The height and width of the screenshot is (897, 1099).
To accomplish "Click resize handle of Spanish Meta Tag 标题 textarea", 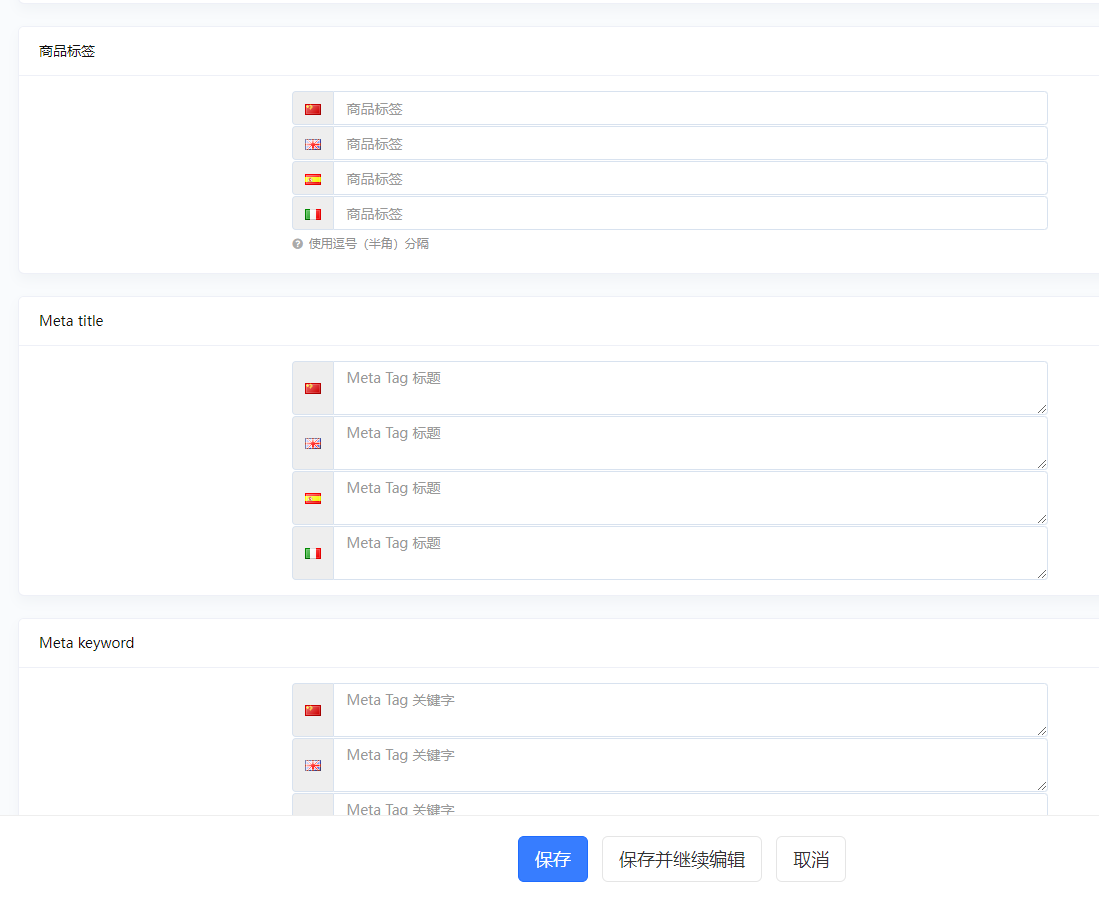I will 1042,519.
